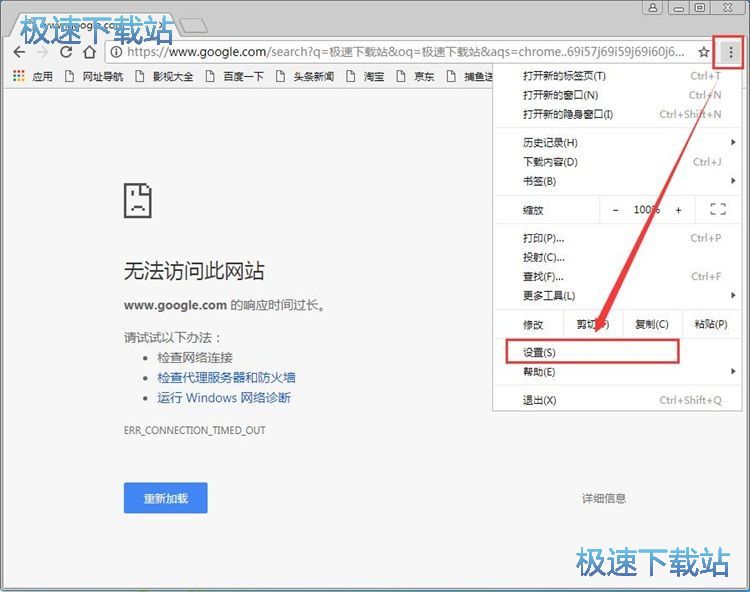Screen dimensions: 750x592
Task: Expand the 历史记录(H) submenu
Action: pos(617,143)
